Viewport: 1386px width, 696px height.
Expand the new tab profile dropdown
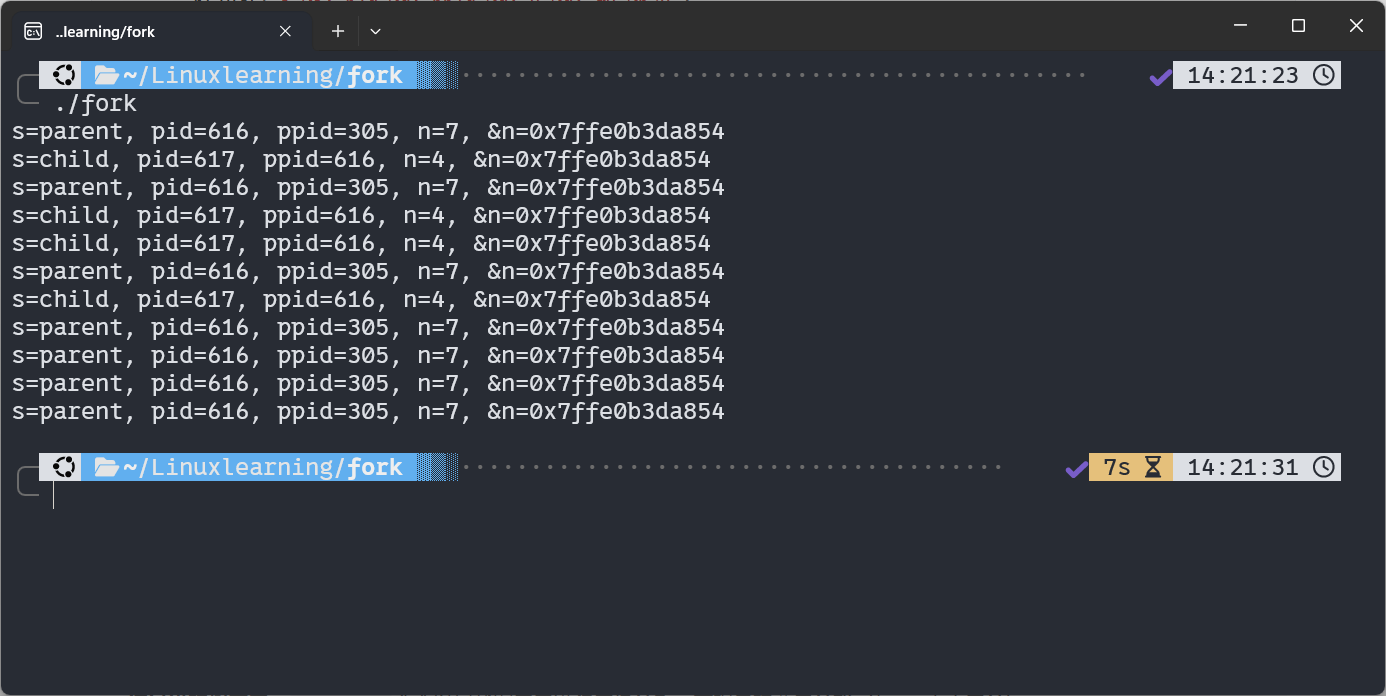click(375, 31)
